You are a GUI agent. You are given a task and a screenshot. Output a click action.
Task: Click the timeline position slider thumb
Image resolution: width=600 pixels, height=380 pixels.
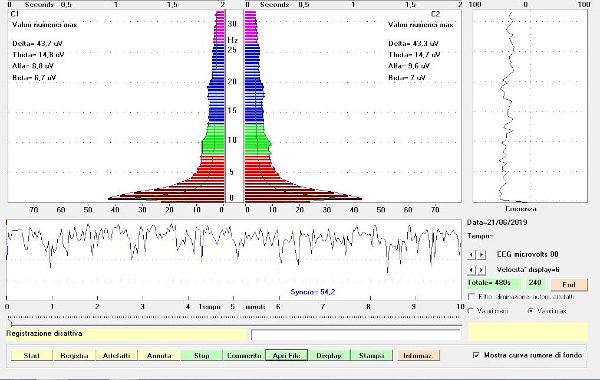click(10, 323)
